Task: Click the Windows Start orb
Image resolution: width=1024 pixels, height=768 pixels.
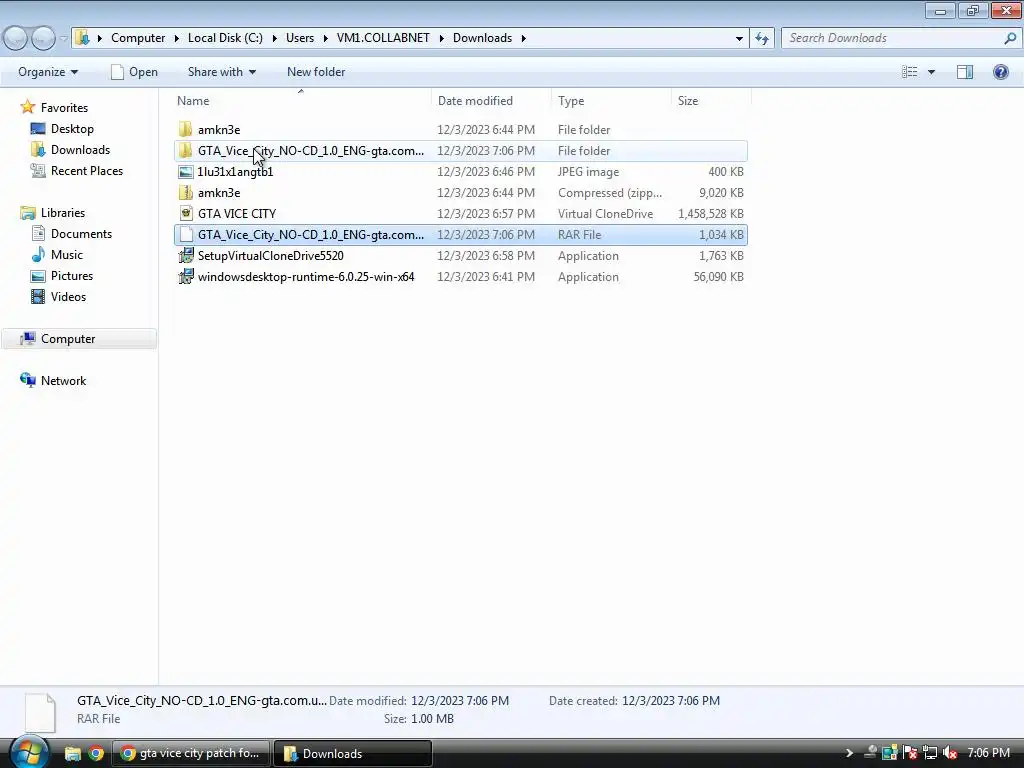Action: click(x=29, y=752)
